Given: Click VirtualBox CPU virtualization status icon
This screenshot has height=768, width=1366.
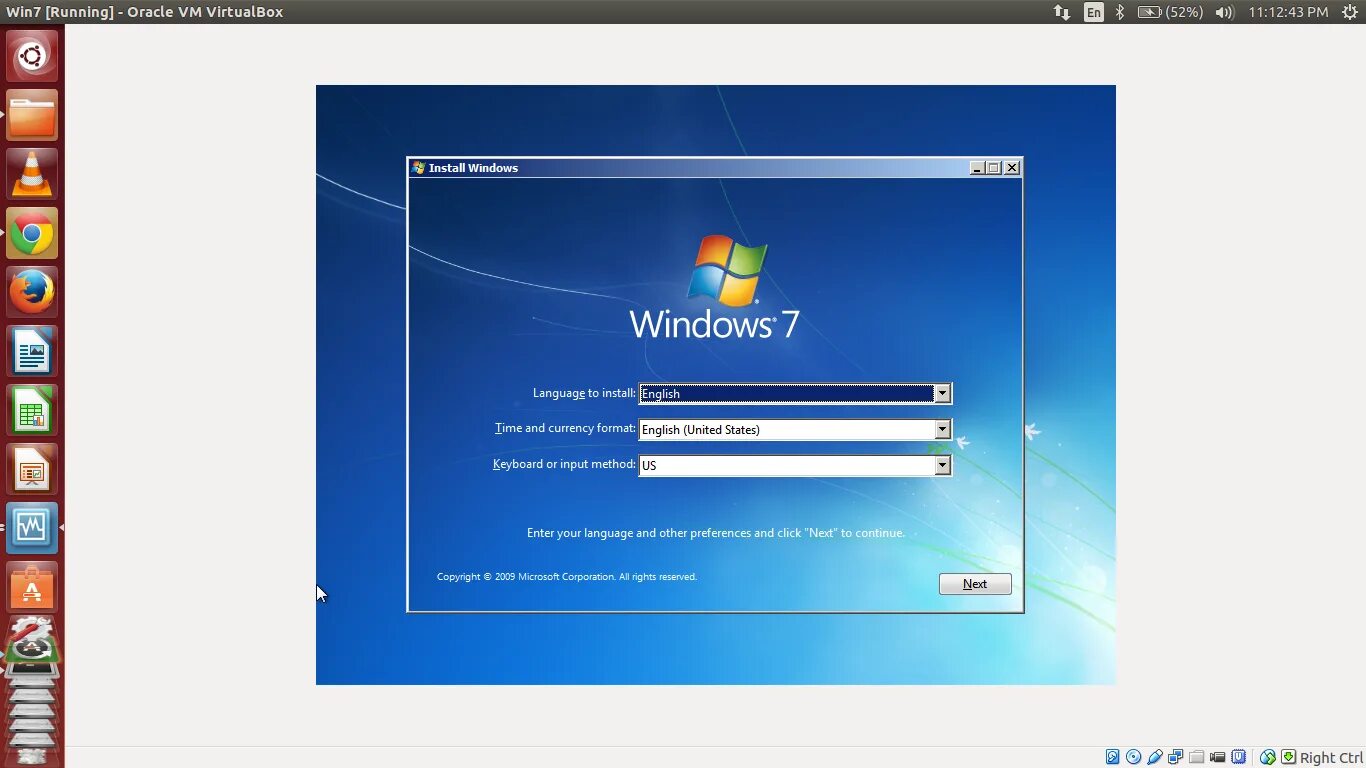Looking at the screenshot, I should click(x=1238, y=757).
